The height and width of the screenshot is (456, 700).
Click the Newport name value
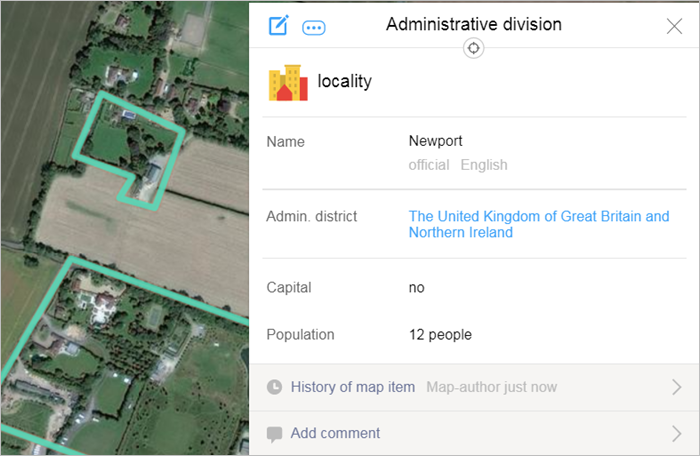(435, 141)
